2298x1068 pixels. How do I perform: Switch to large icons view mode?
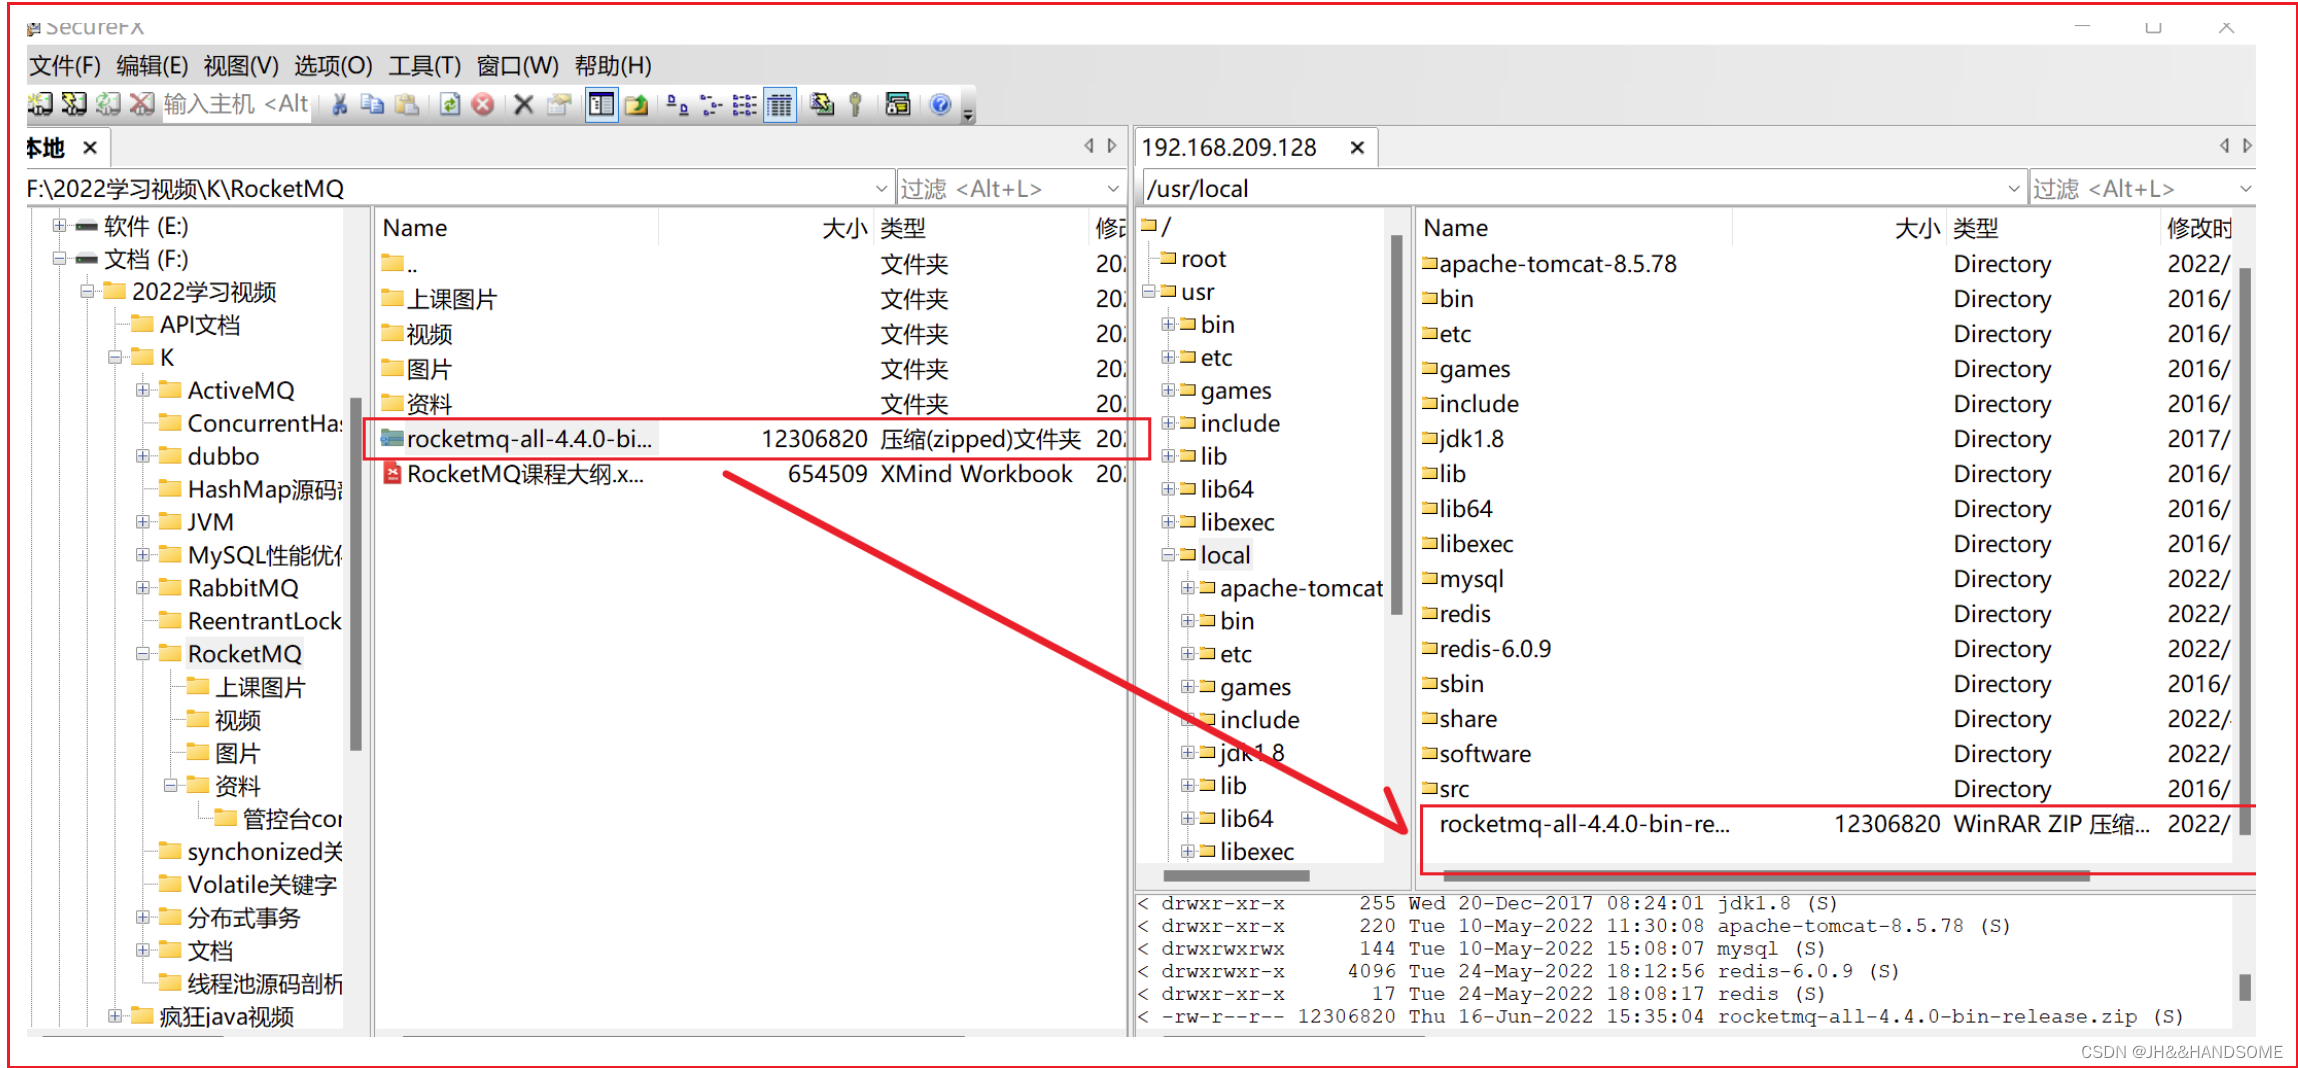pyautogui.click(x=677, y=104)
